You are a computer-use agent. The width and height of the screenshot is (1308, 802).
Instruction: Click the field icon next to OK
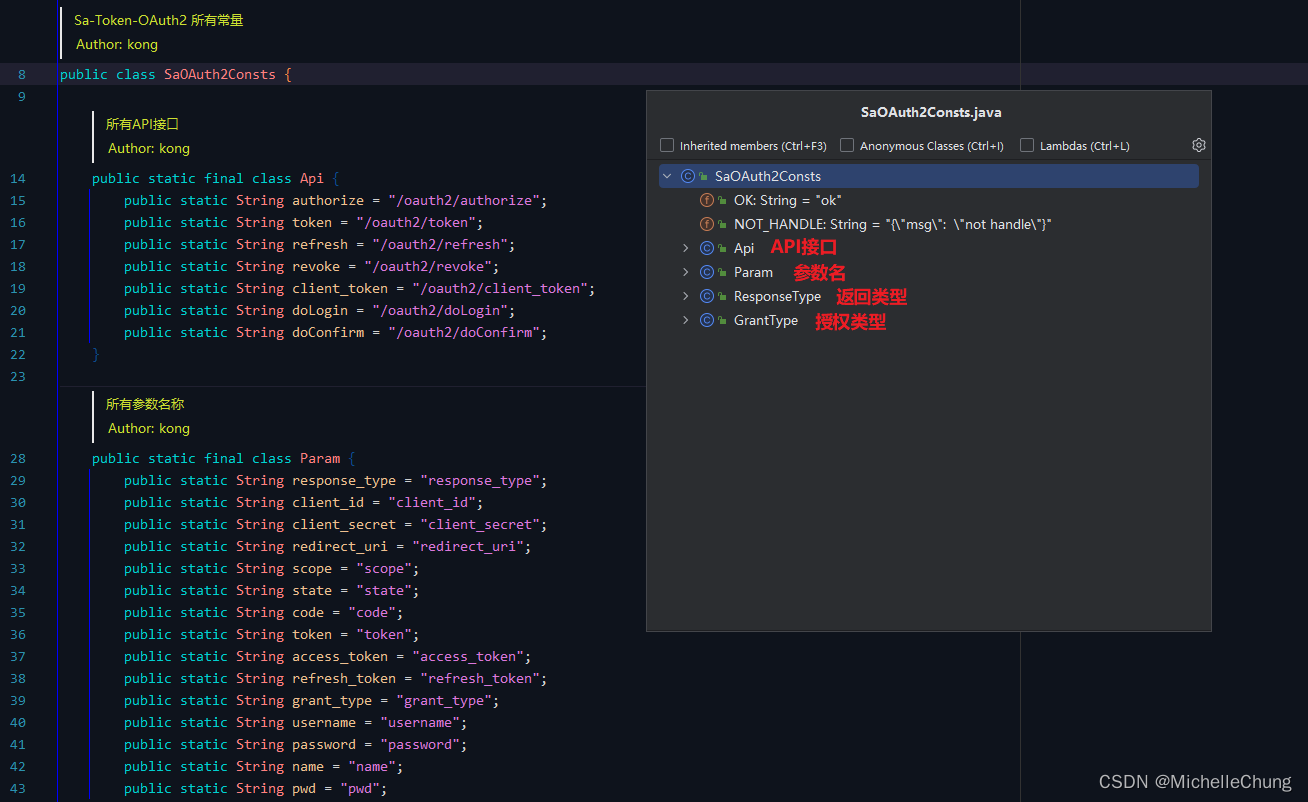pos(706,200)
